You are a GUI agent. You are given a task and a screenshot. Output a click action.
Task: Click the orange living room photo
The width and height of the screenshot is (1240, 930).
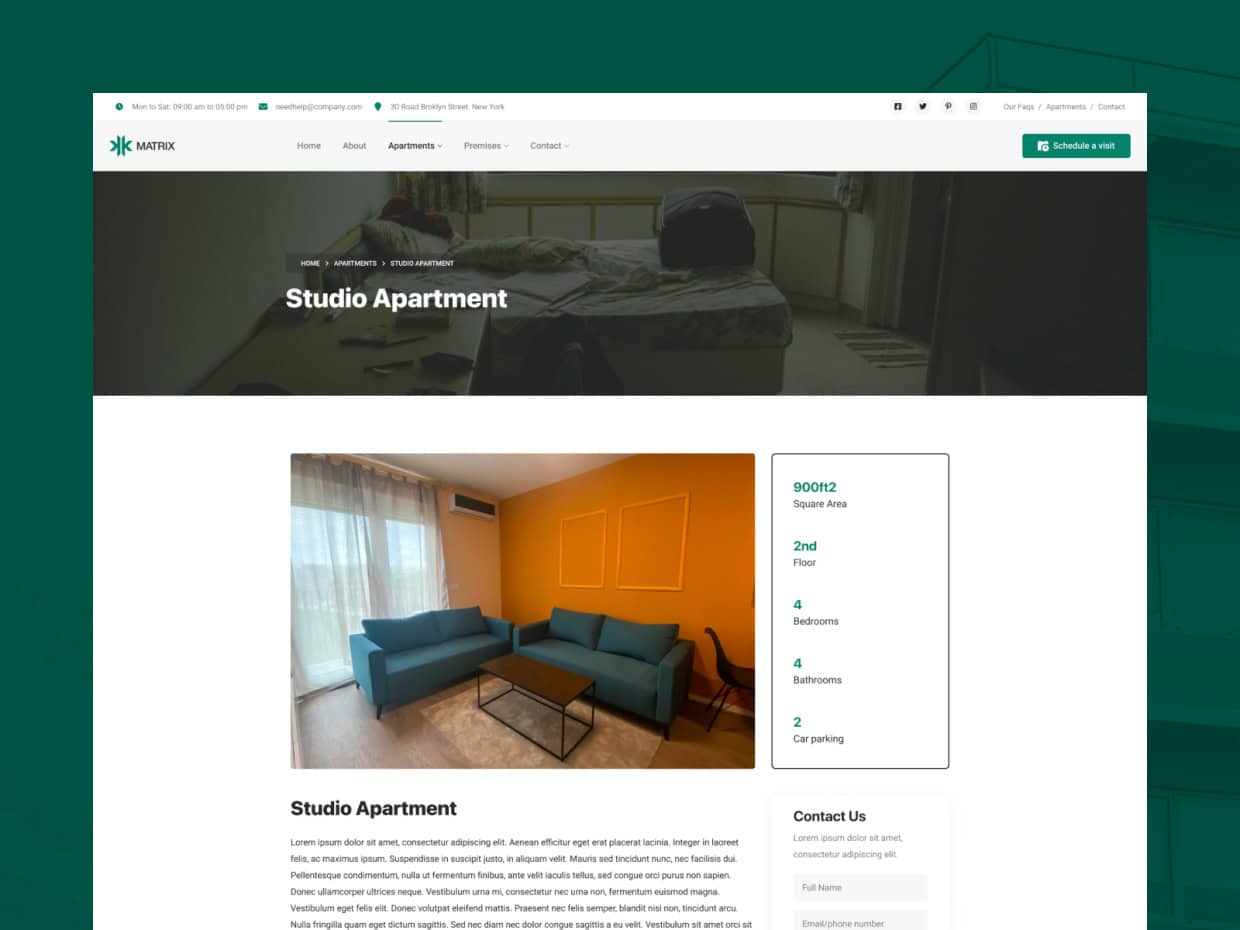point(522,611)
